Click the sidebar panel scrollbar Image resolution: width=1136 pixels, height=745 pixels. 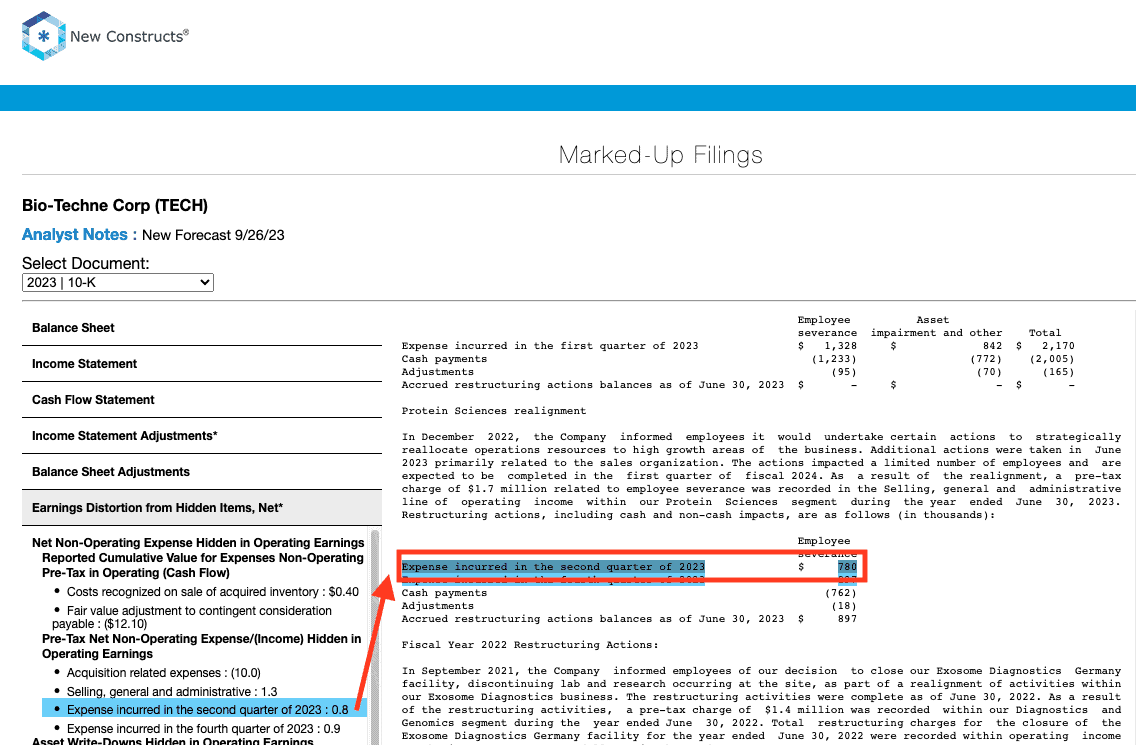[375, 638]
